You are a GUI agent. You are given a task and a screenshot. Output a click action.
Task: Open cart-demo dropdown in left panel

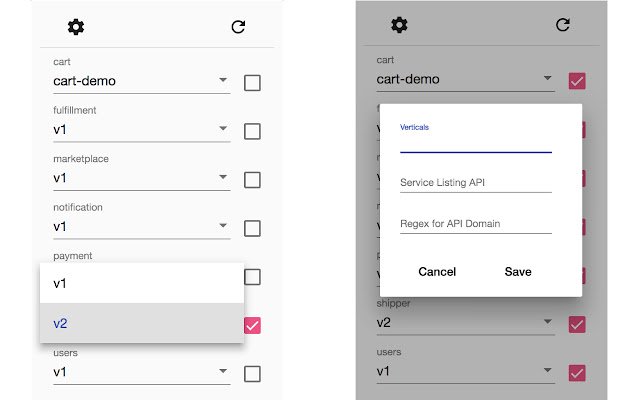142,81
